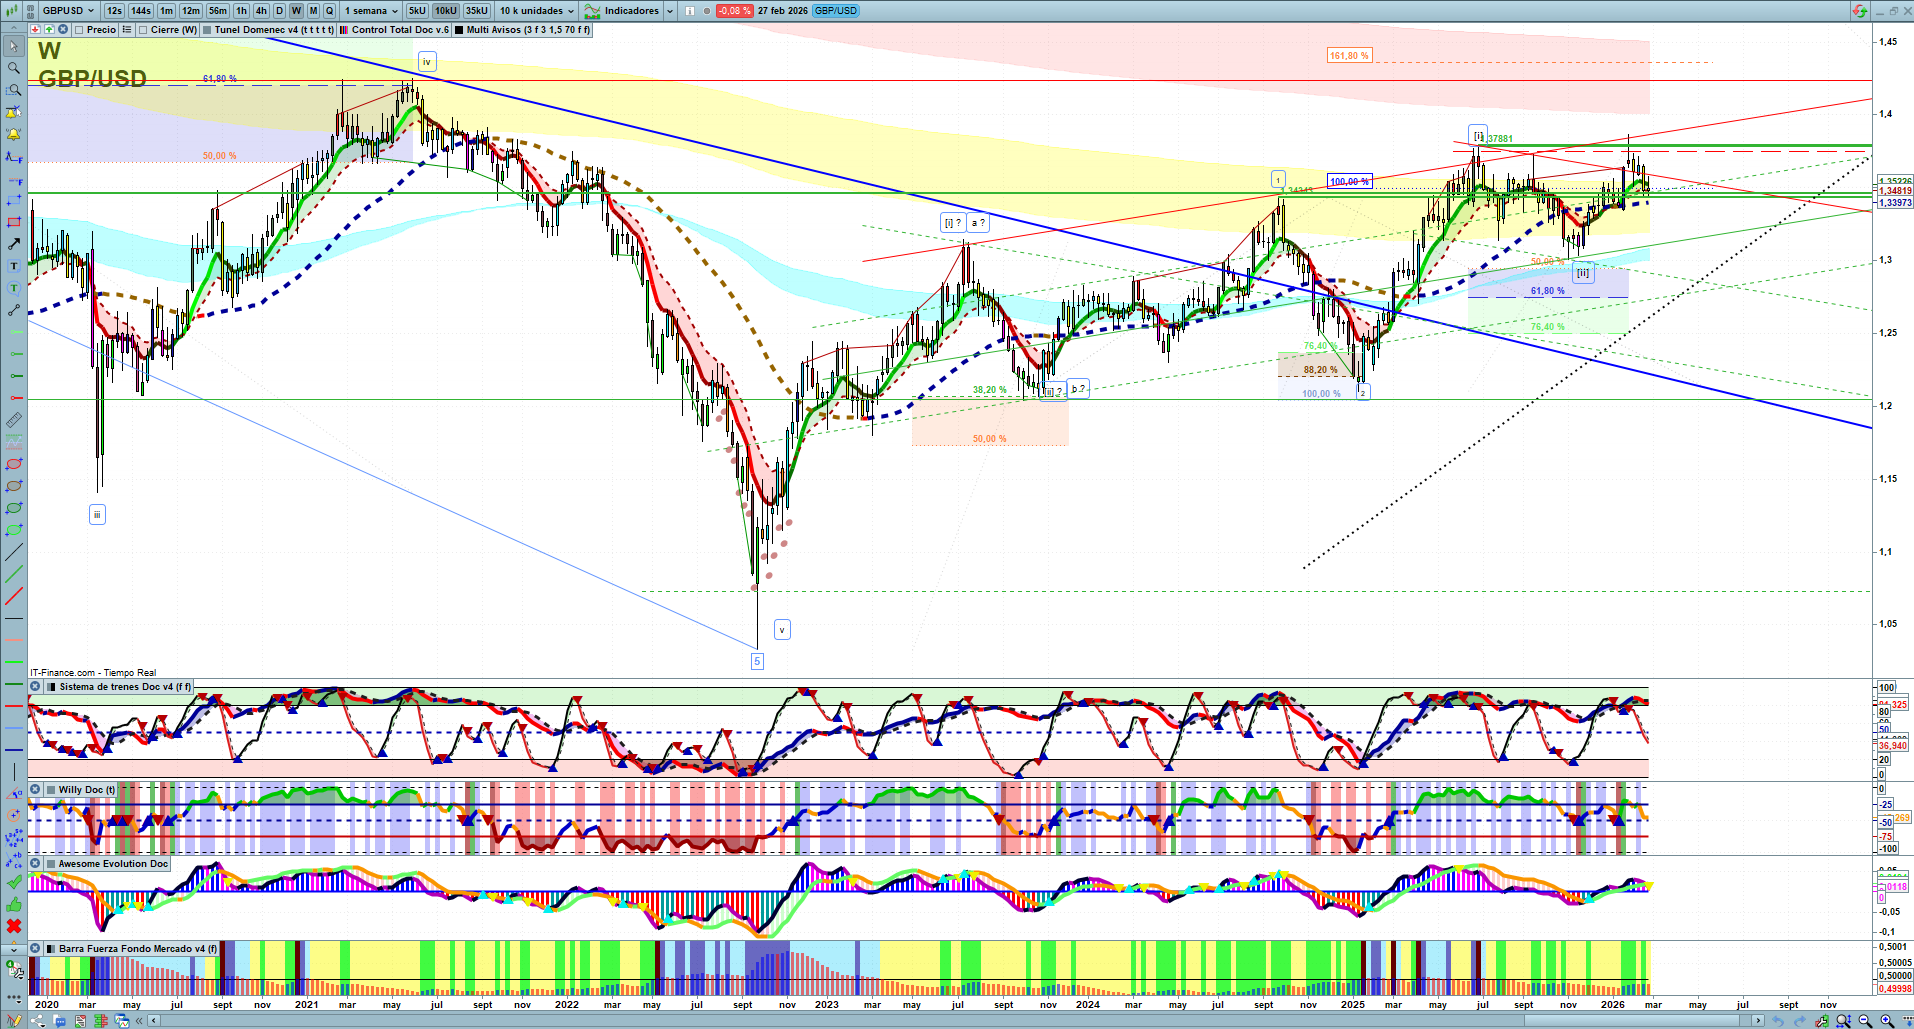Open the Indicadores panel
Screen dimensions: 1914x1029
pos(622,11)
